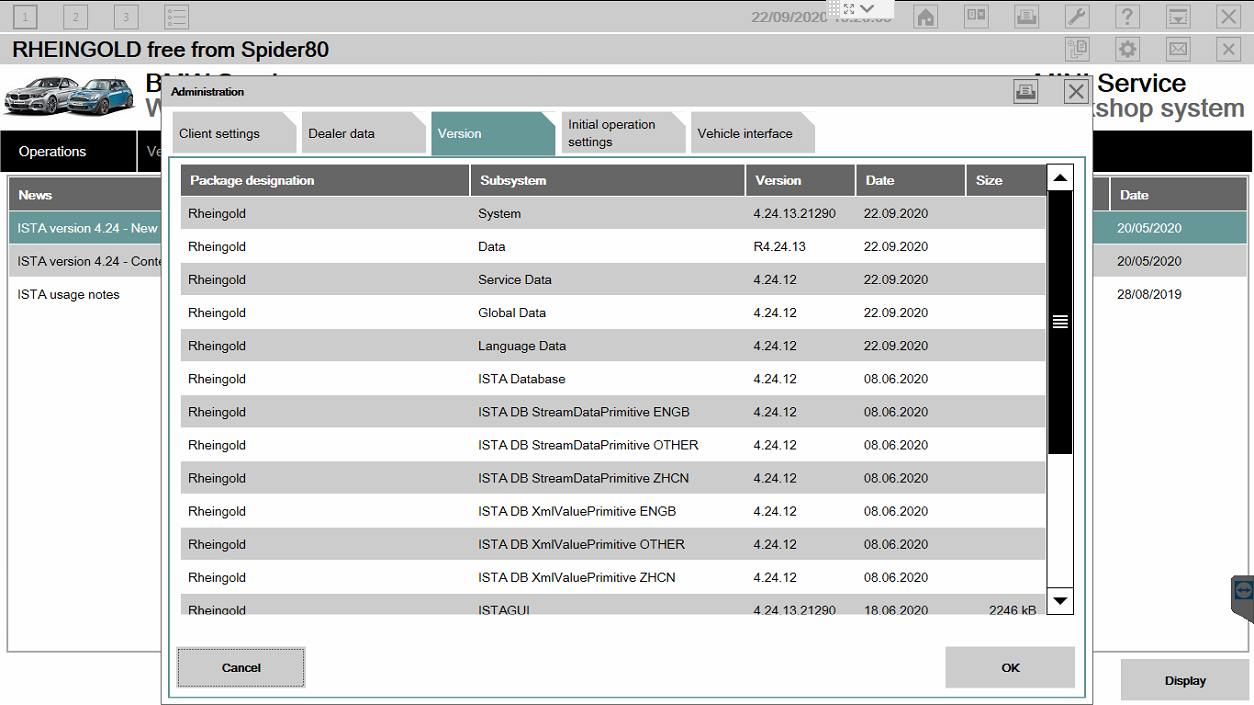Open the wrench administration icon

(1077, 16)
